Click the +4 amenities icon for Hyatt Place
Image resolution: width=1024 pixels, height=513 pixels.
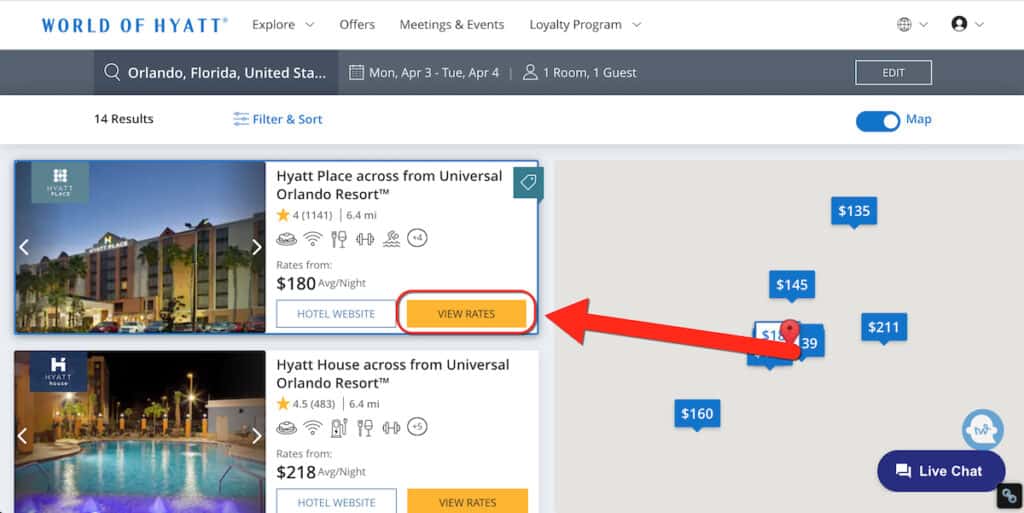click(418, 238)
